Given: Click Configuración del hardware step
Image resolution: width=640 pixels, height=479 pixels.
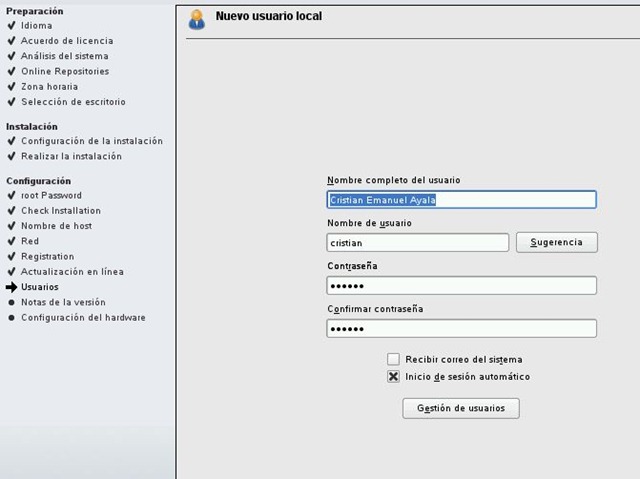Looking at the screenshot, I should [83, 317].
